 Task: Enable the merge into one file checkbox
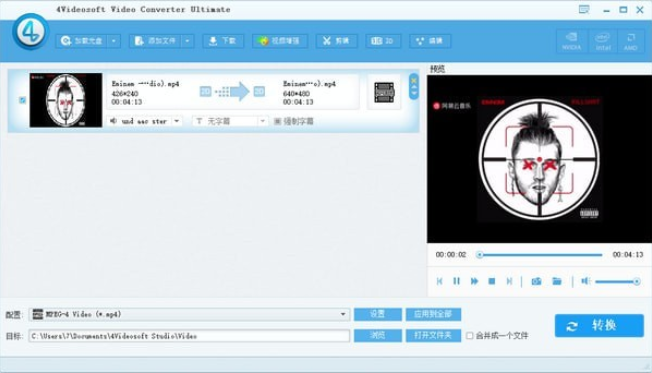pos(469,336)
